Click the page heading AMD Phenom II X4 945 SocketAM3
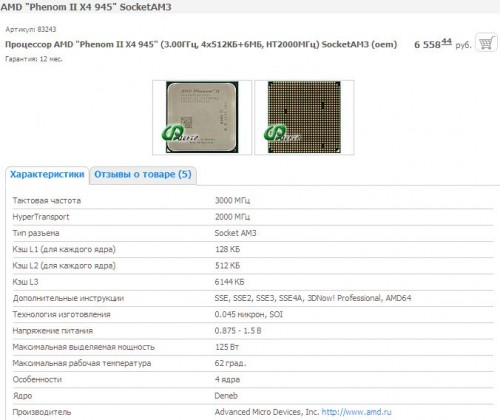Screen dimensions: 500x420 click(x=86, y=7)
